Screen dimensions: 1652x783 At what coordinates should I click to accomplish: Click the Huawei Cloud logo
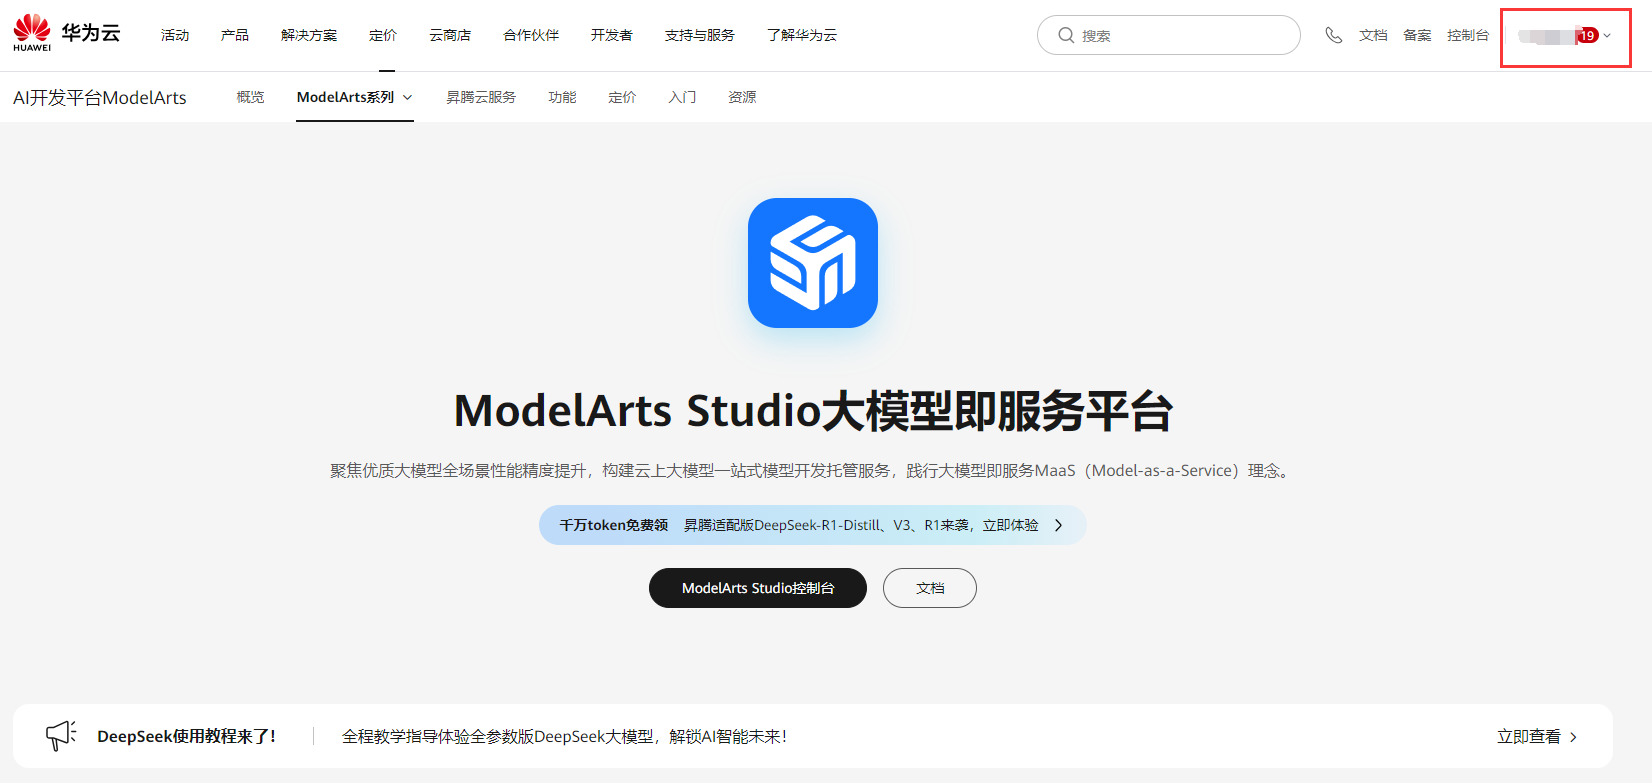tap(66, 33)
